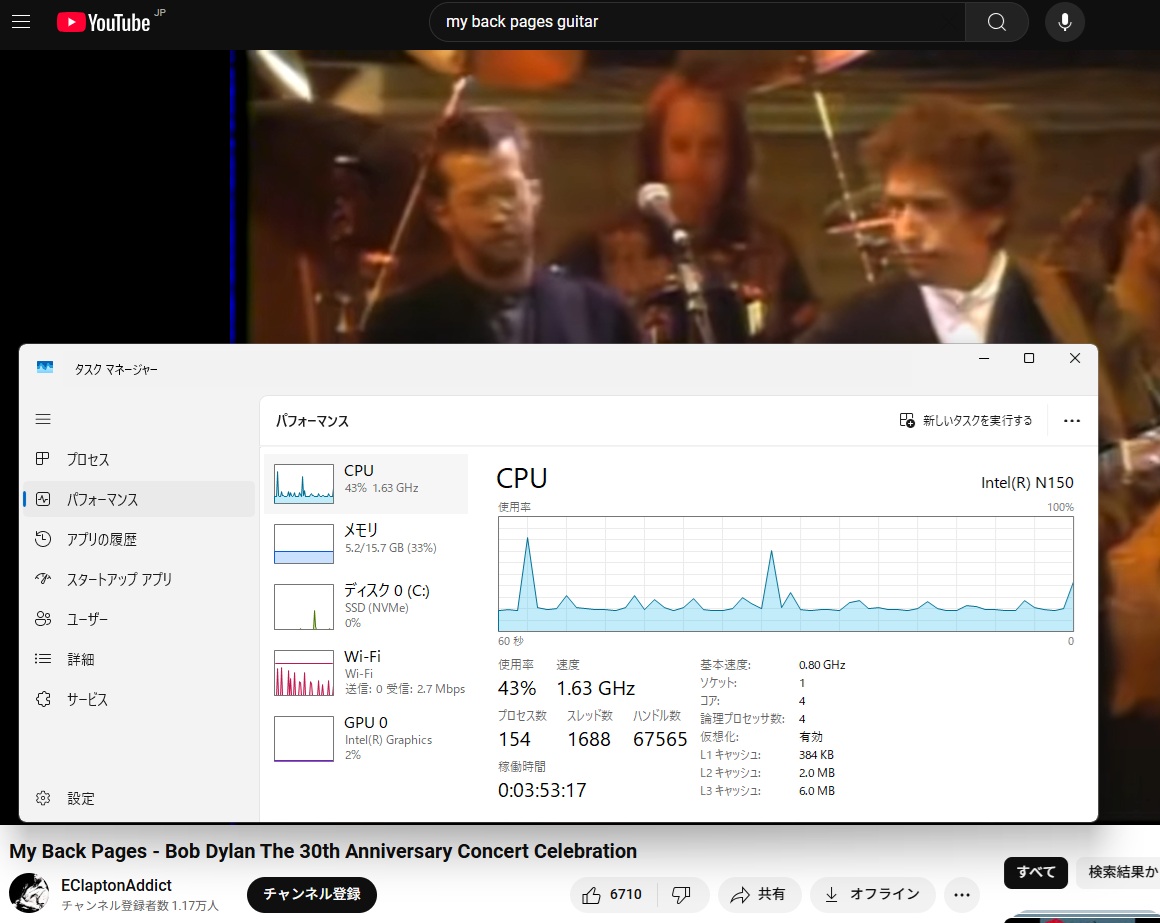The height and width of the screenshot is (923, 1160).
Task: Select the Wi-Fi performance entry
Action: 366,672
